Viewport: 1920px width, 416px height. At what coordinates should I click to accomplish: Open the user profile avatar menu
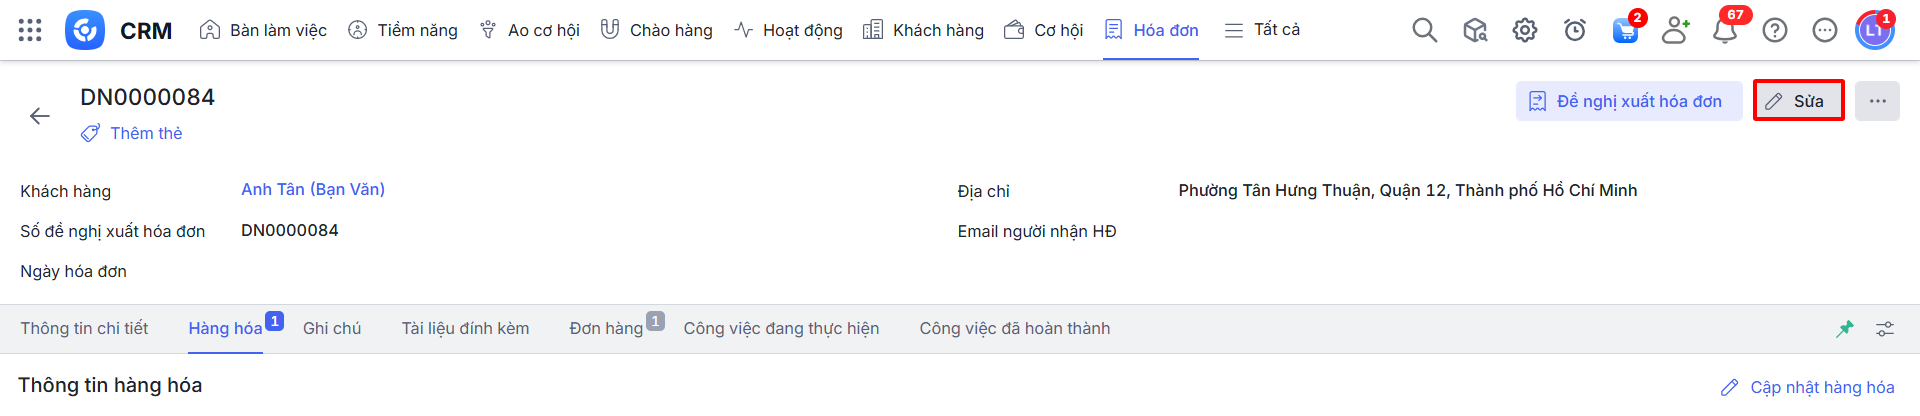click(1874, 30)
